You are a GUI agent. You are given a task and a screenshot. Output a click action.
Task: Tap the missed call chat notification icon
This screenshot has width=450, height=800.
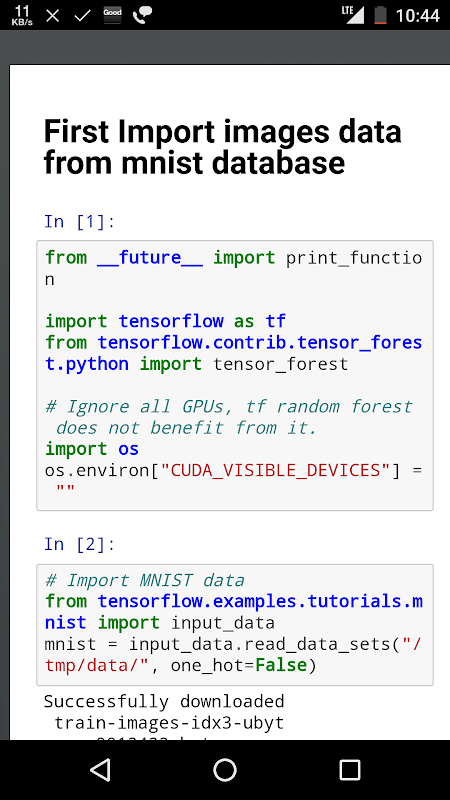142,15
